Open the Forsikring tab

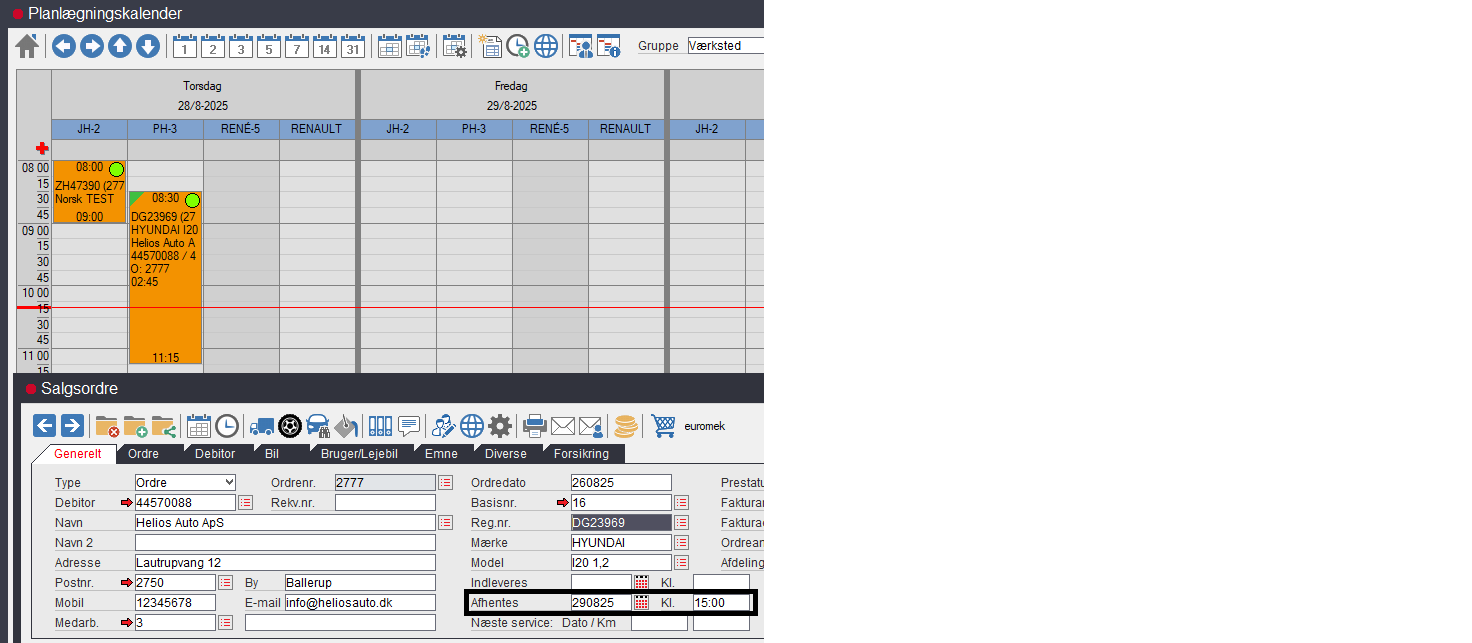581,454
